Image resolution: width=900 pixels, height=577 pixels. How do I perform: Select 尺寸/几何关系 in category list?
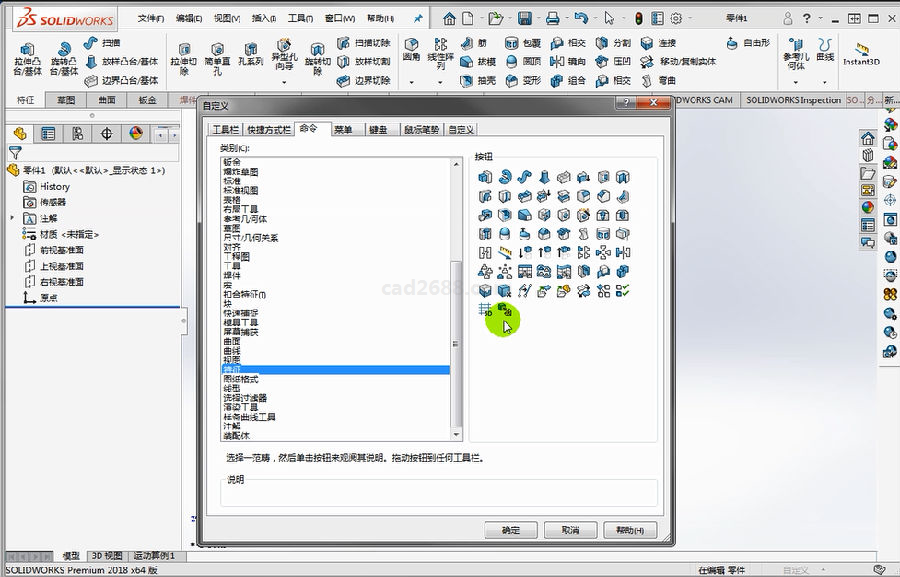click(x=250, y=237)
